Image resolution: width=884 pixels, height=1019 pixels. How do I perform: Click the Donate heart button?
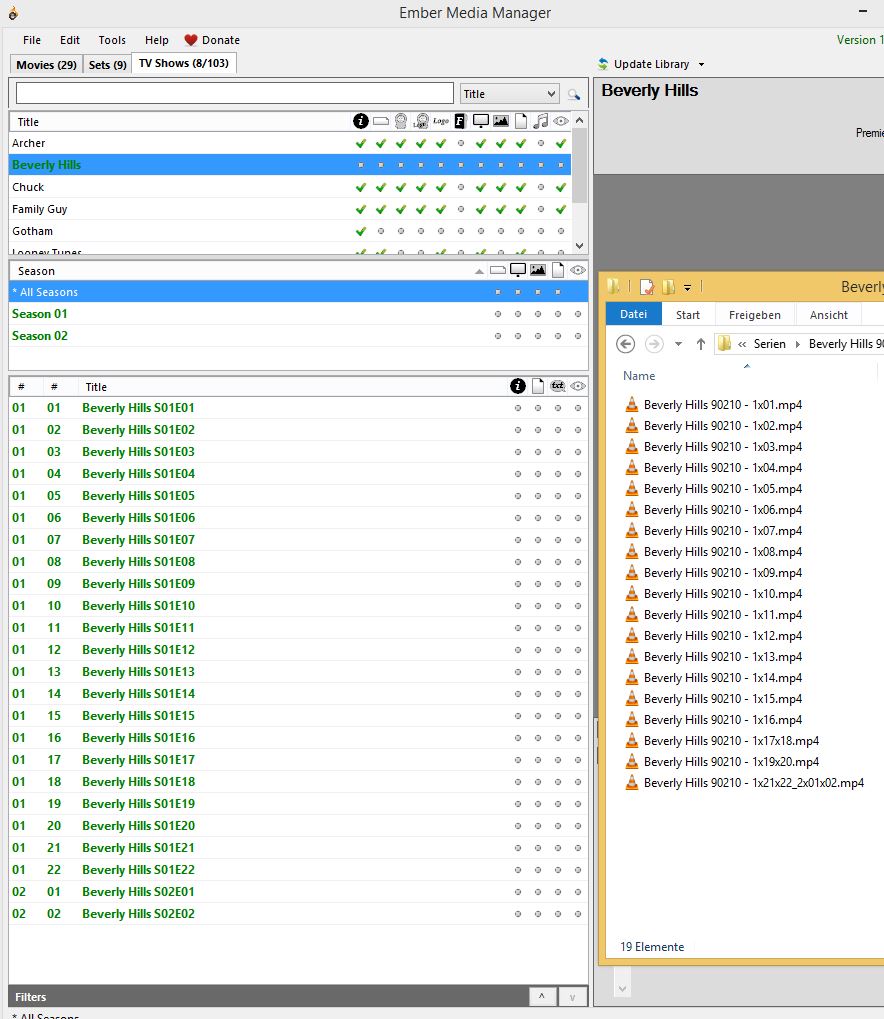(212, 40)
